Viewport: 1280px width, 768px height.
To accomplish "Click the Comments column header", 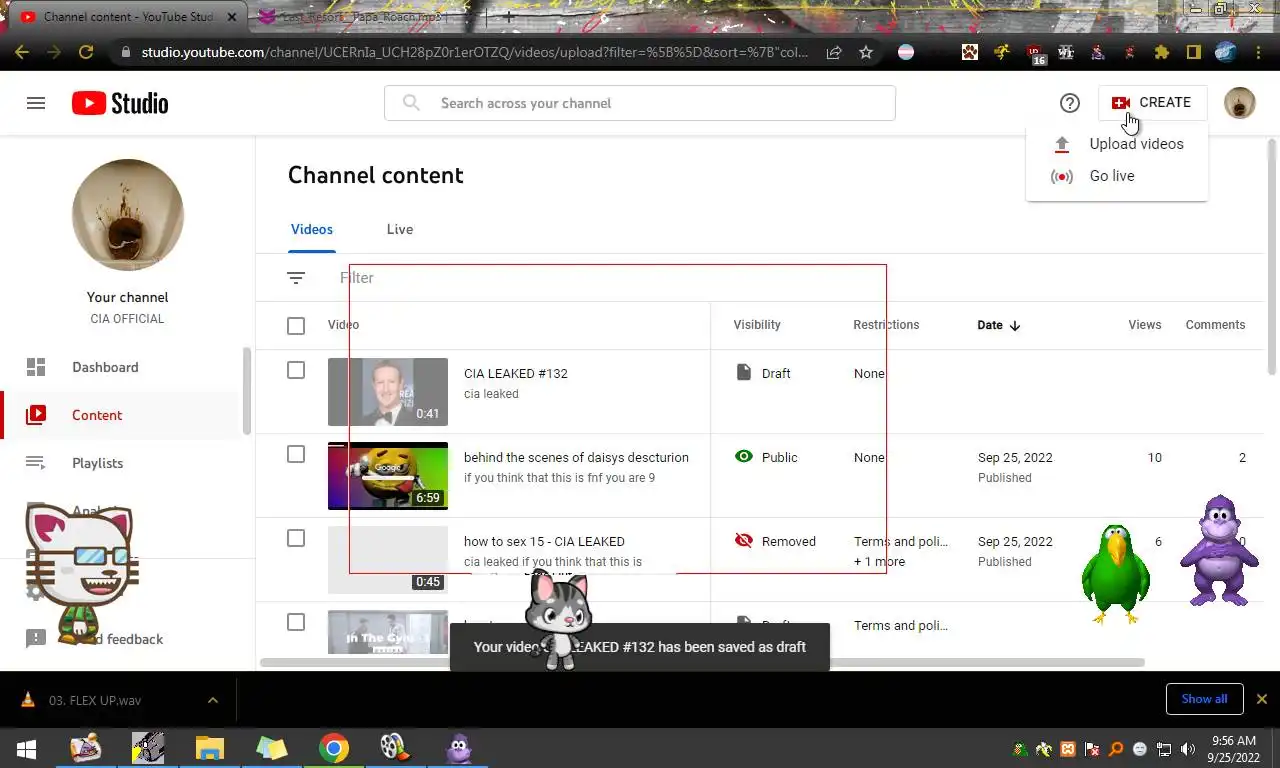I will point(1215,325).
